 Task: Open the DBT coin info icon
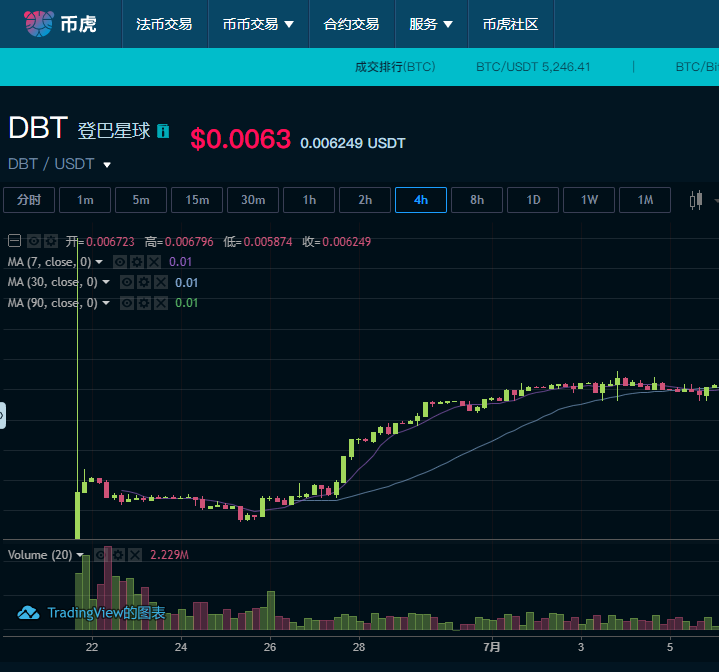coord(163,131)
